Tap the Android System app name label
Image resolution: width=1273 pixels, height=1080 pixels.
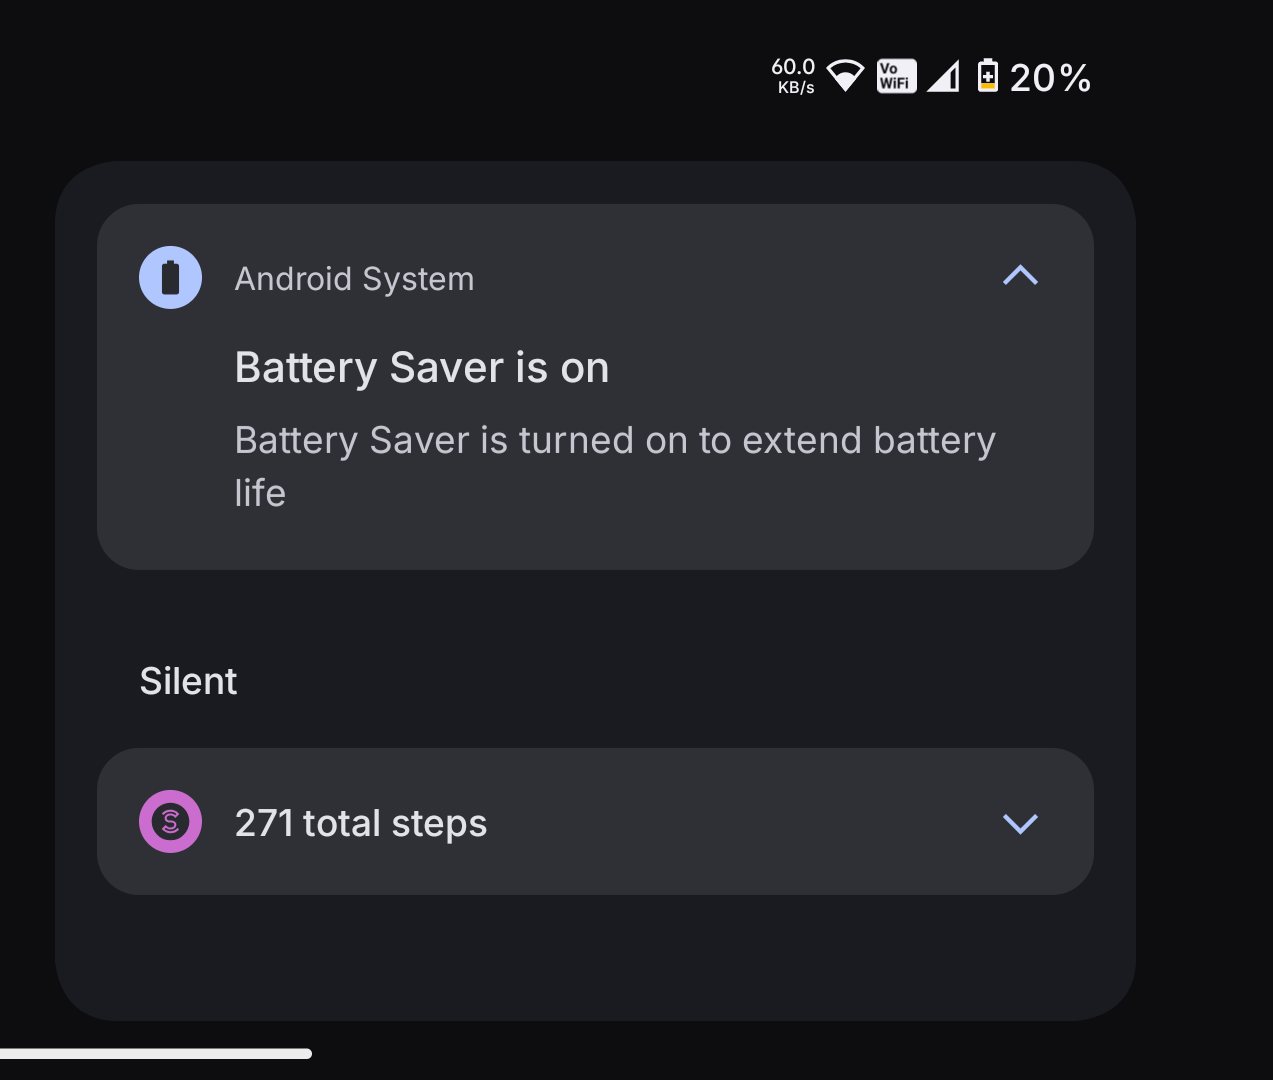pos(354,279)
